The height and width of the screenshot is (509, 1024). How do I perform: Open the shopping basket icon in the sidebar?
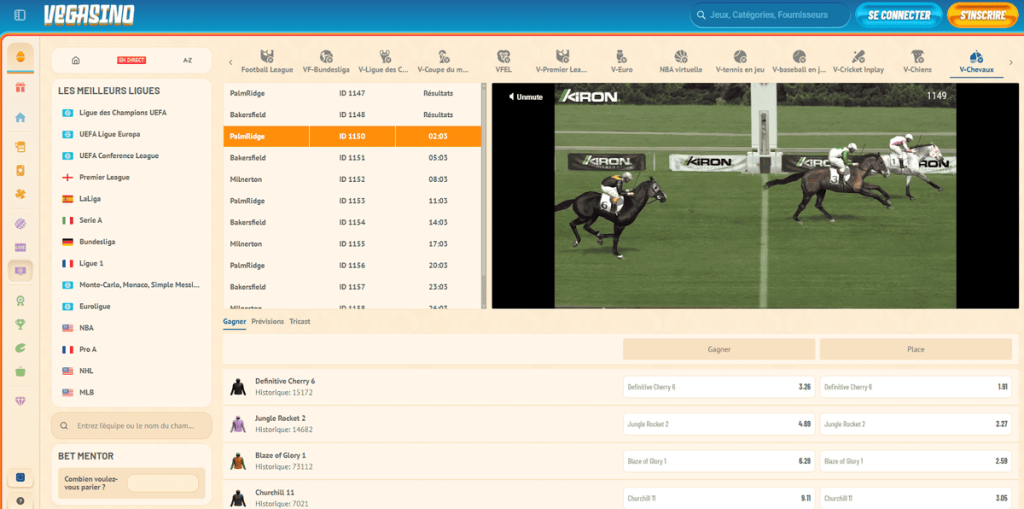click(20, 371)
